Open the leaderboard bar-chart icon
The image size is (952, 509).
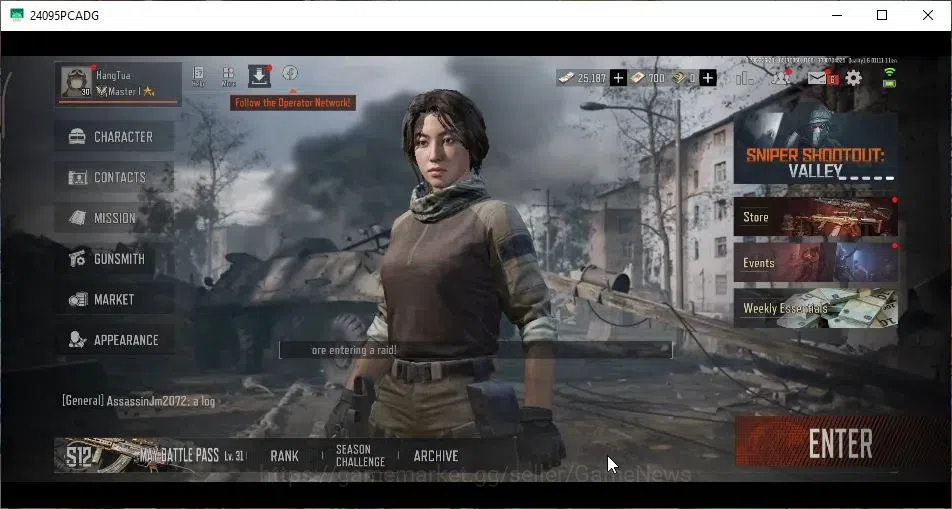(744, 78)
